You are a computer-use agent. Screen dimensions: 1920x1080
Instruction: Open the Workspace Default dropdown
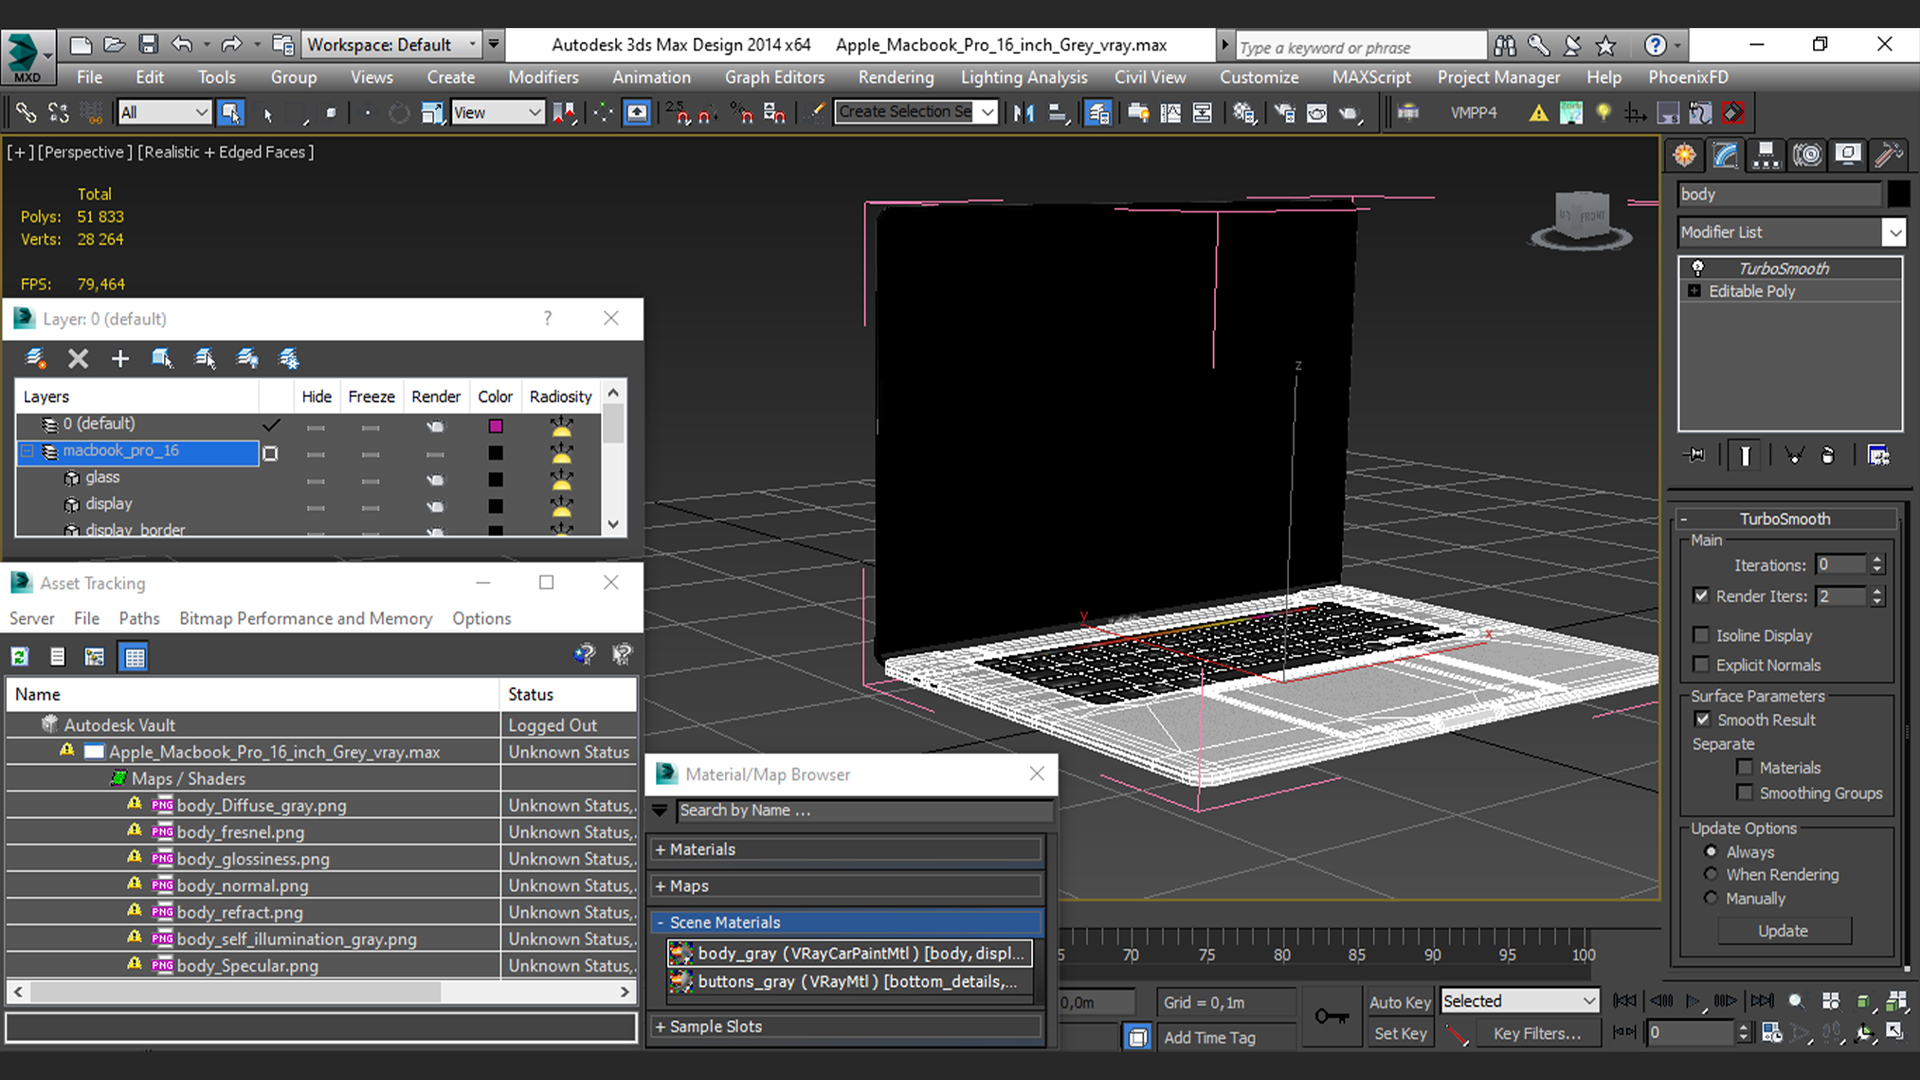coord(391,44)
